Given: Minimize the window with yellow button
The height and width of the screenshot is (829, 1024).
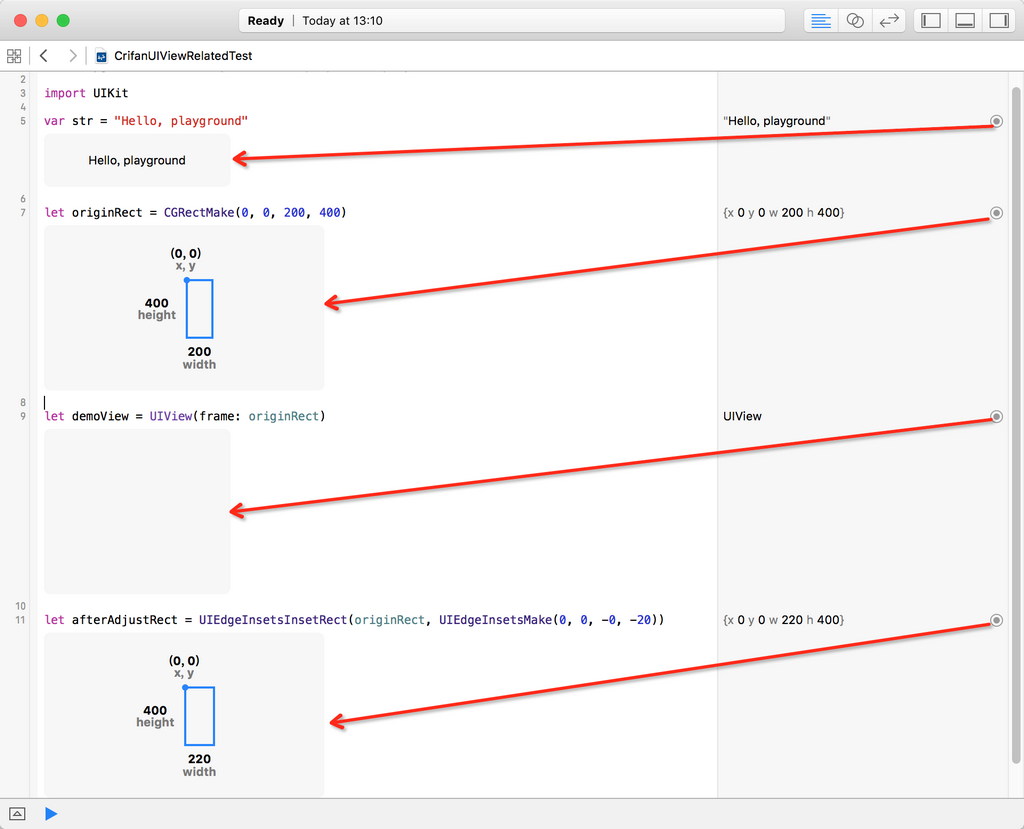Looking at the screenshot, I should click(42, 21).
